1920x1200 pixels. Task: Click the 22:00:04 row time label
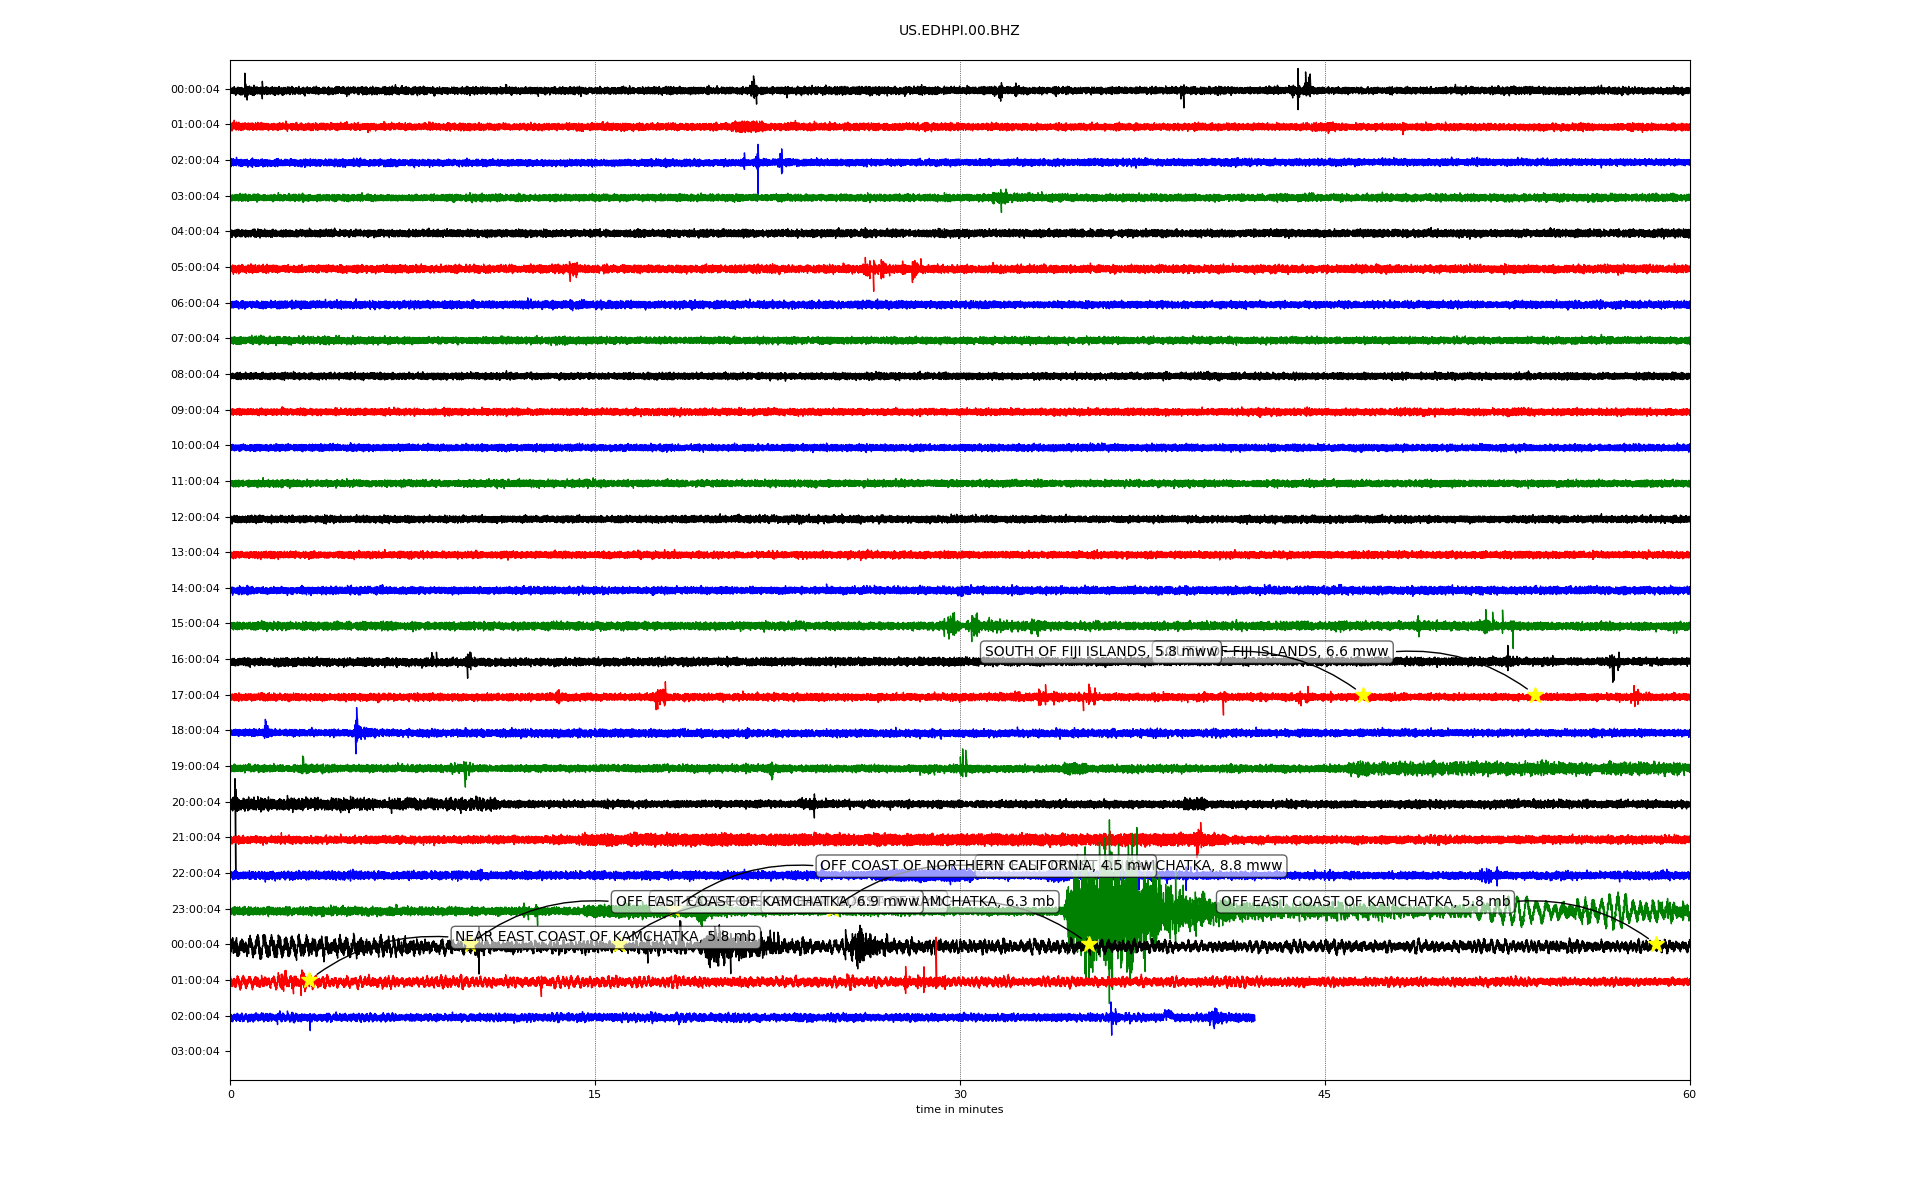point(195,874)
